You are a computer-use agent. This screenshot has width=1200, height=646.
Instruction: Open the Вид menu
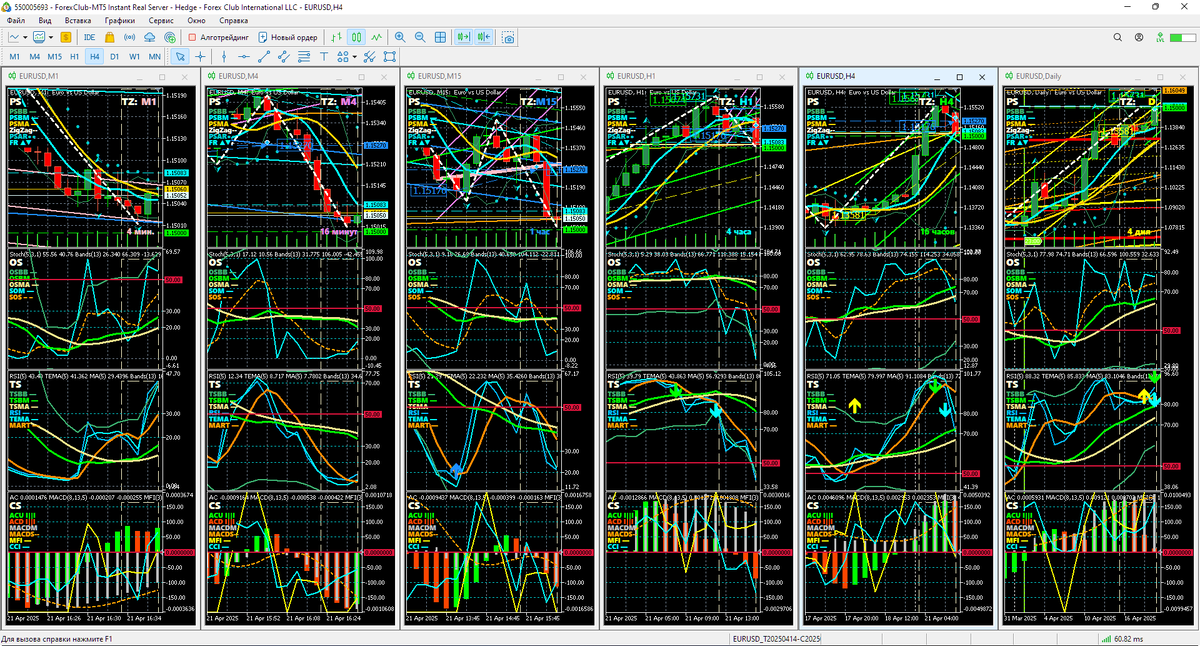(x=45, y=20)
